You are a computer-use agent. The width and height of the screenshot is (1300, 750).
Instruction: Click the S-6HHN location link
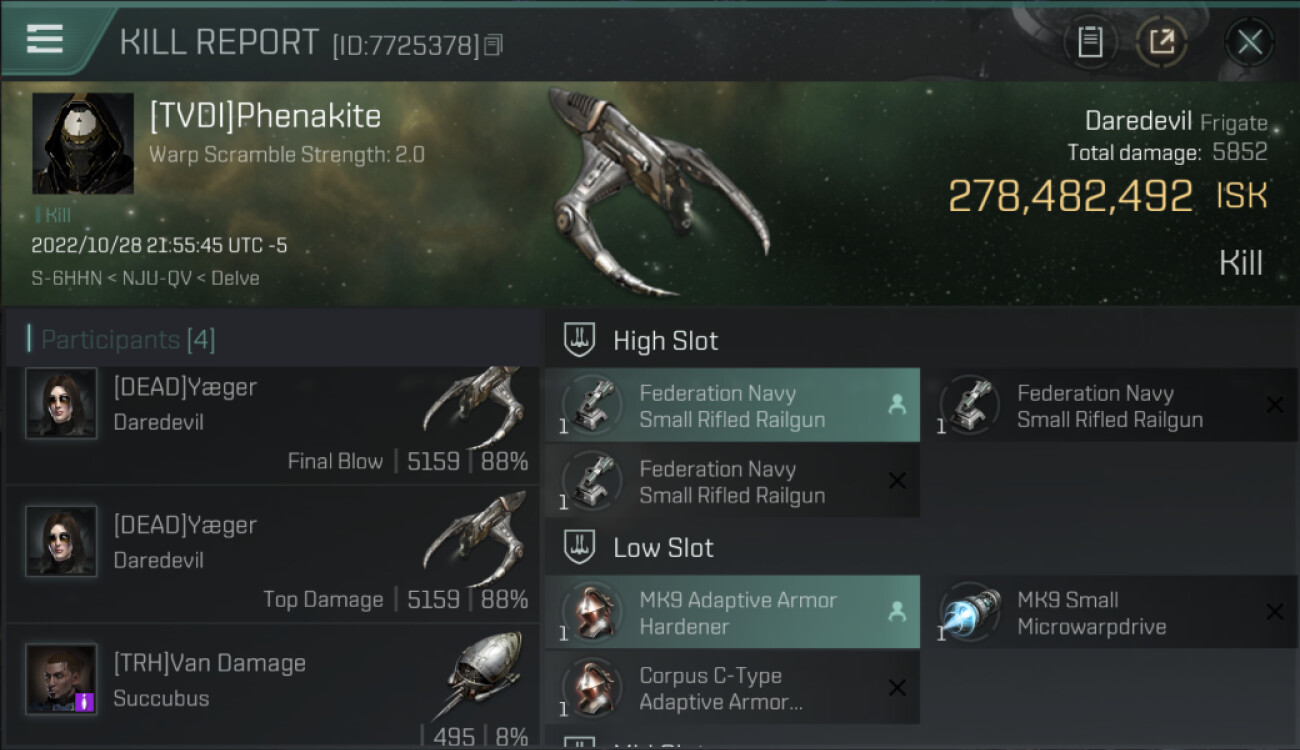(x=66, y=278)
